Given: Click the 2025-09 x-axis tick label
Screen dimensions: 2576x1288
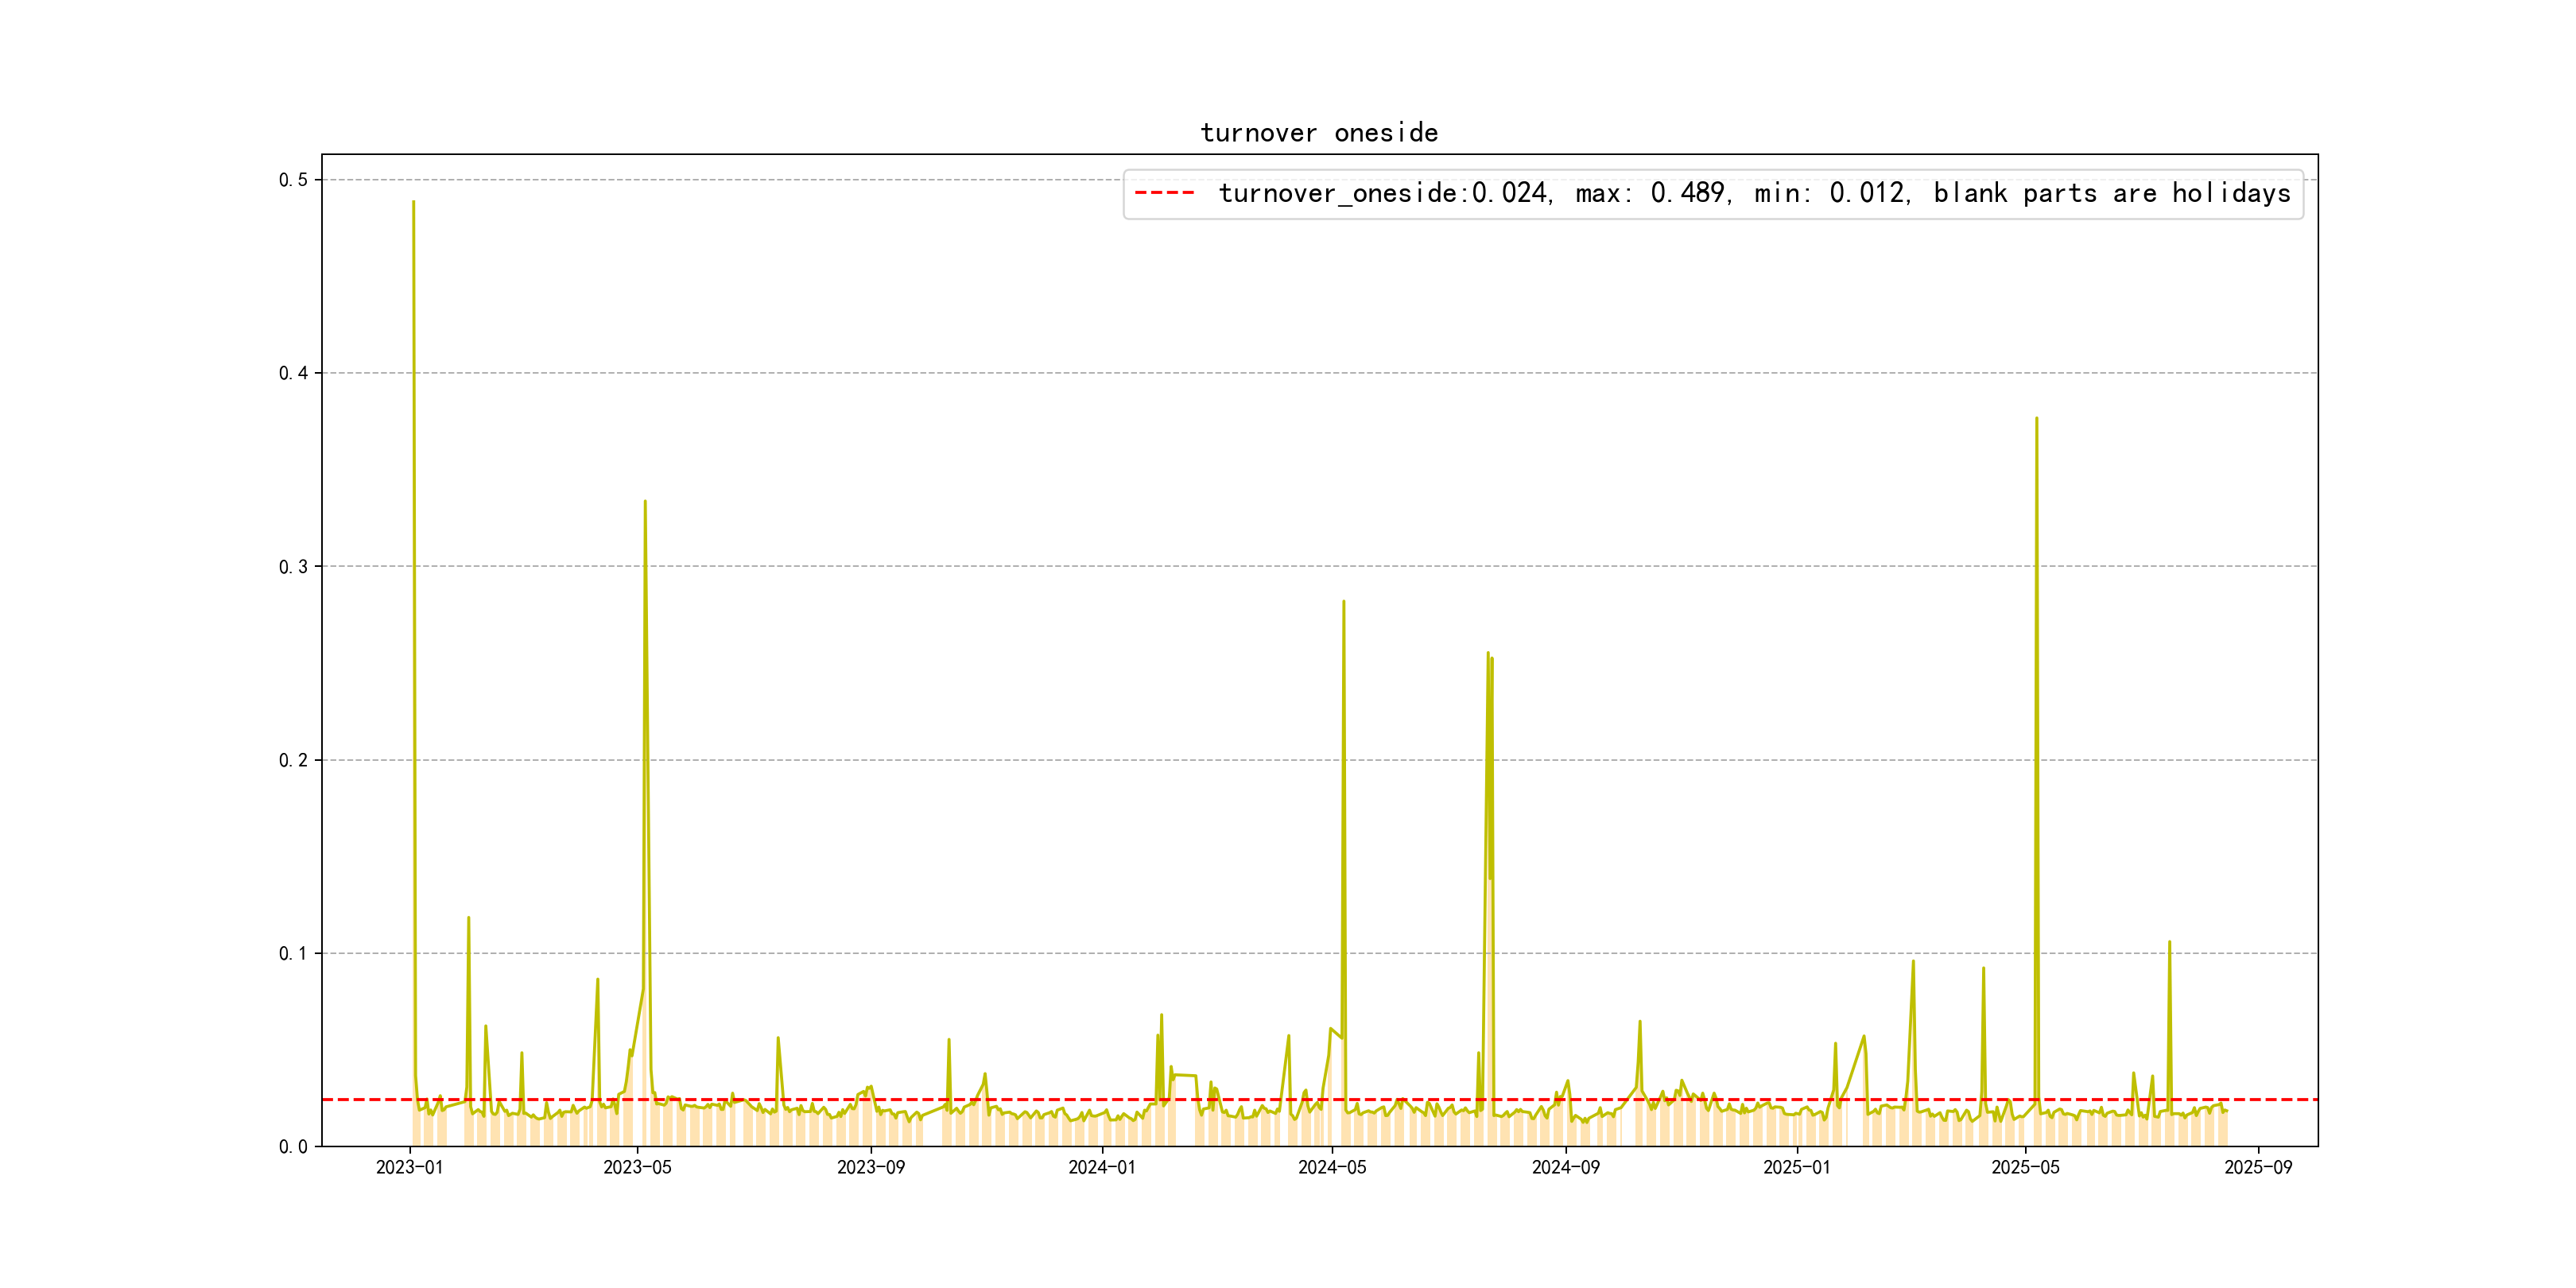Looking at the screenshot, I should point(2258,1167).
